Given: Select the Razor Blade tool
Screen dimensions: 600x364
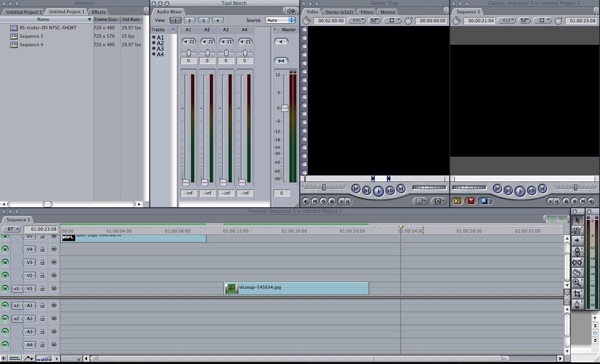Looking at the screenshot, I should pyautogui.click(x=577, y=272).
